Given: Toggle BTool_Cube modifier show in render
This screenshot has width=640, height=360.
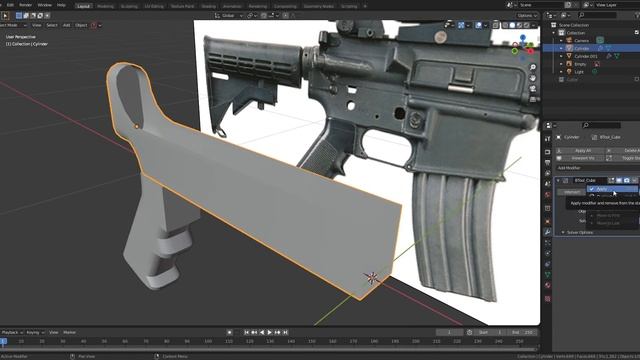Looking at the screenshot, I should point(627,180).
